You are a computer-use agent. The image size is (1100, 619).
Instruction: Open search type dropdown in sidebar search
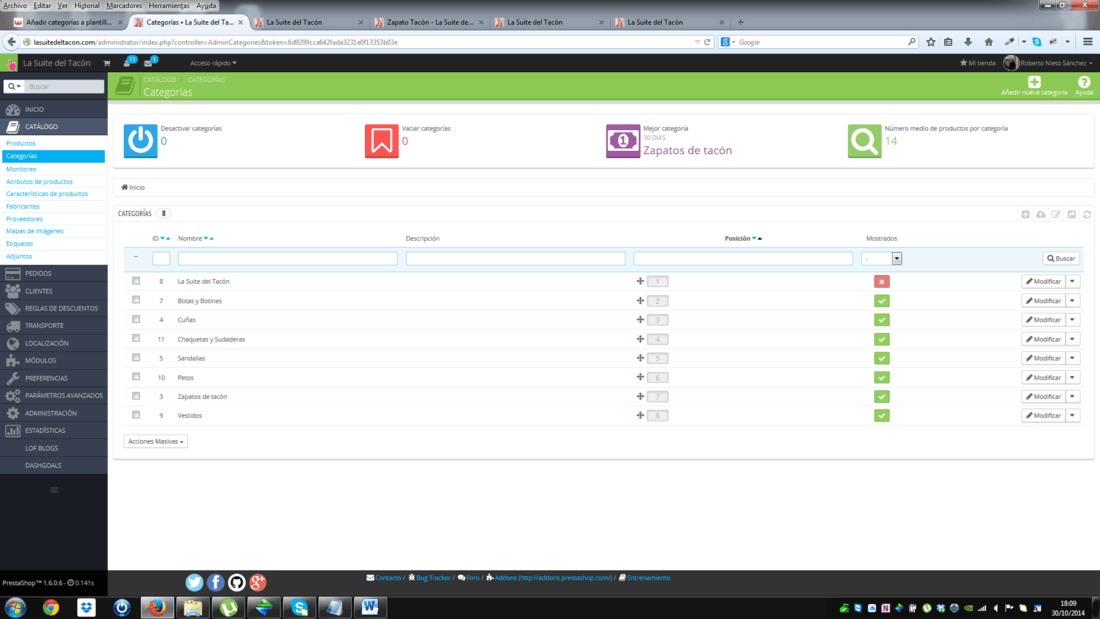click(x=15, y=86)
